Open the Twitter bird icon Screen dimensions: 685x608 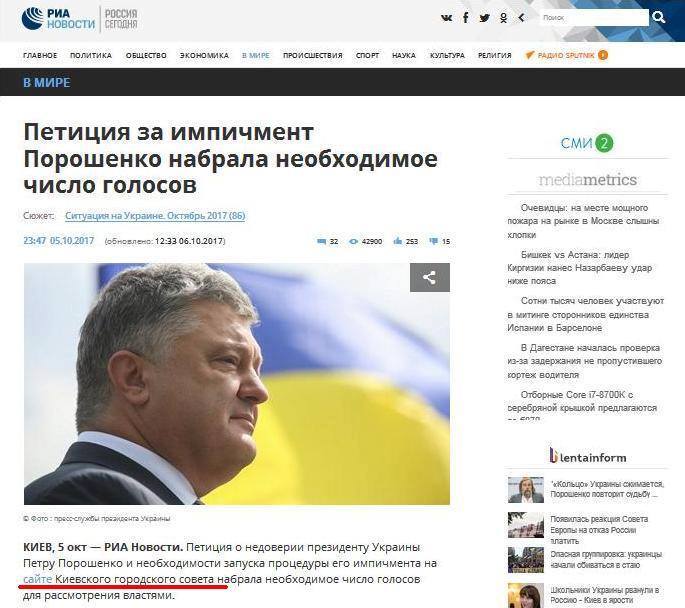(484, 18)
